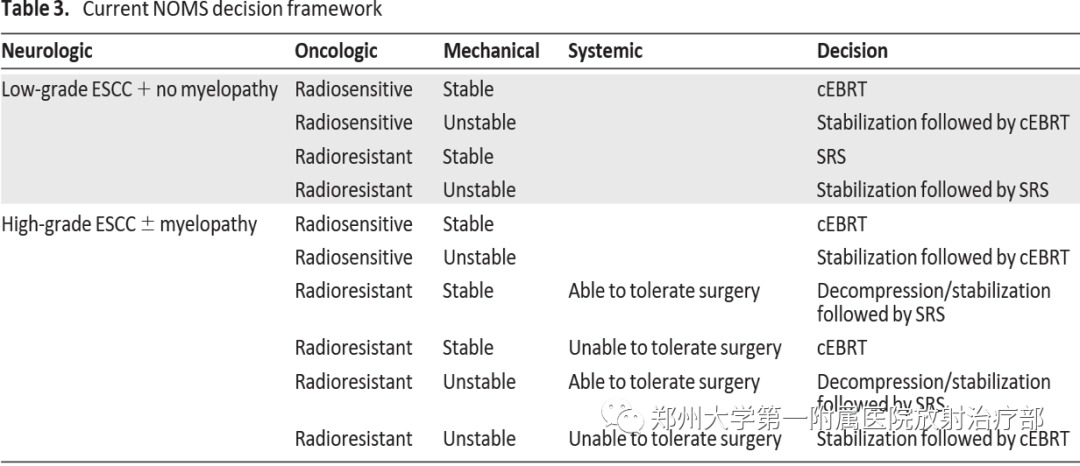The width and height of the screenshot is (1080, 466).
Task: Click the Decision column header
Action: click(852, 52)
